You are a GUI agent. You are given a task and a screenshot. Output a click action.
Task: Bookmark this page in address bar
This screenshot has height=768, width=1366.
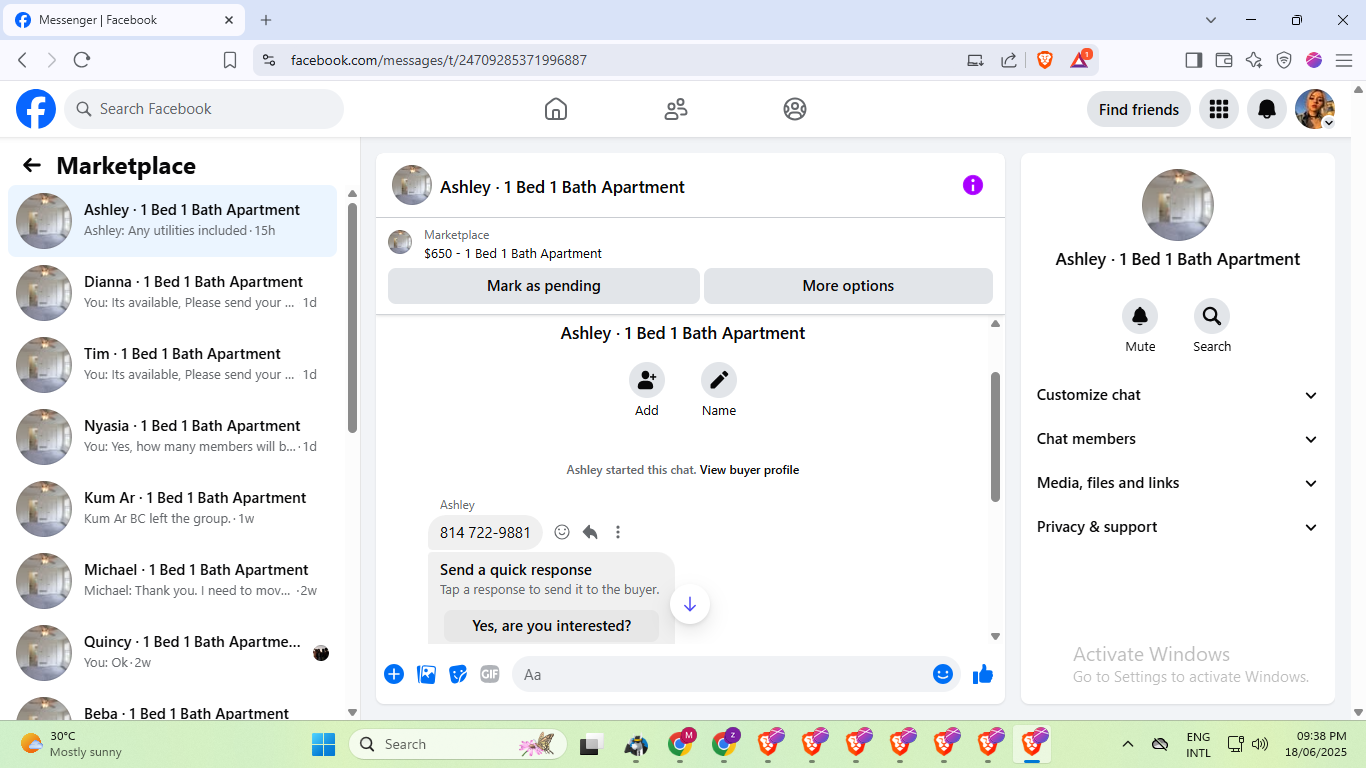[230, 60]
